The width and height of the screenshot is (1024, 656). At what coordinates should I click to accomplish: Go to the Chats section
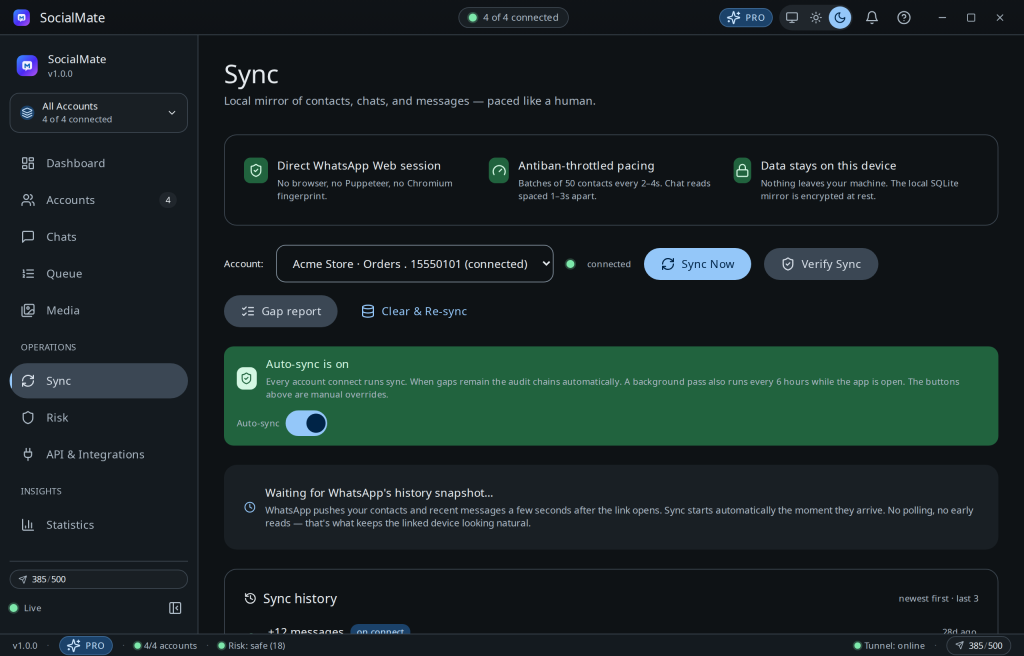(99, 237)
